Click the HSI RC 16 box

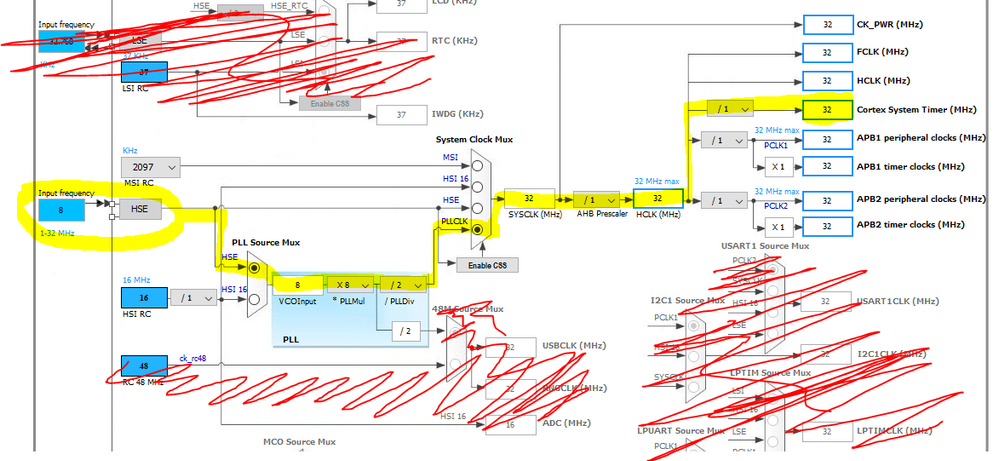click(x=145, y=298)
